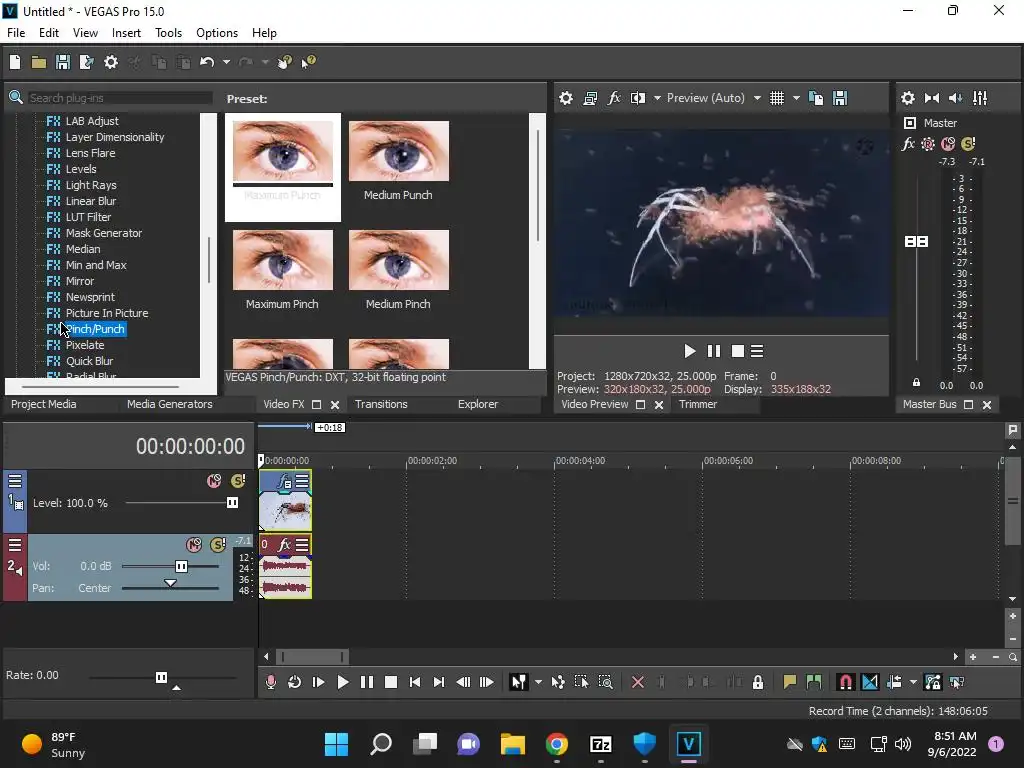Click audio track Vol slider handle

tap(182, 566)
